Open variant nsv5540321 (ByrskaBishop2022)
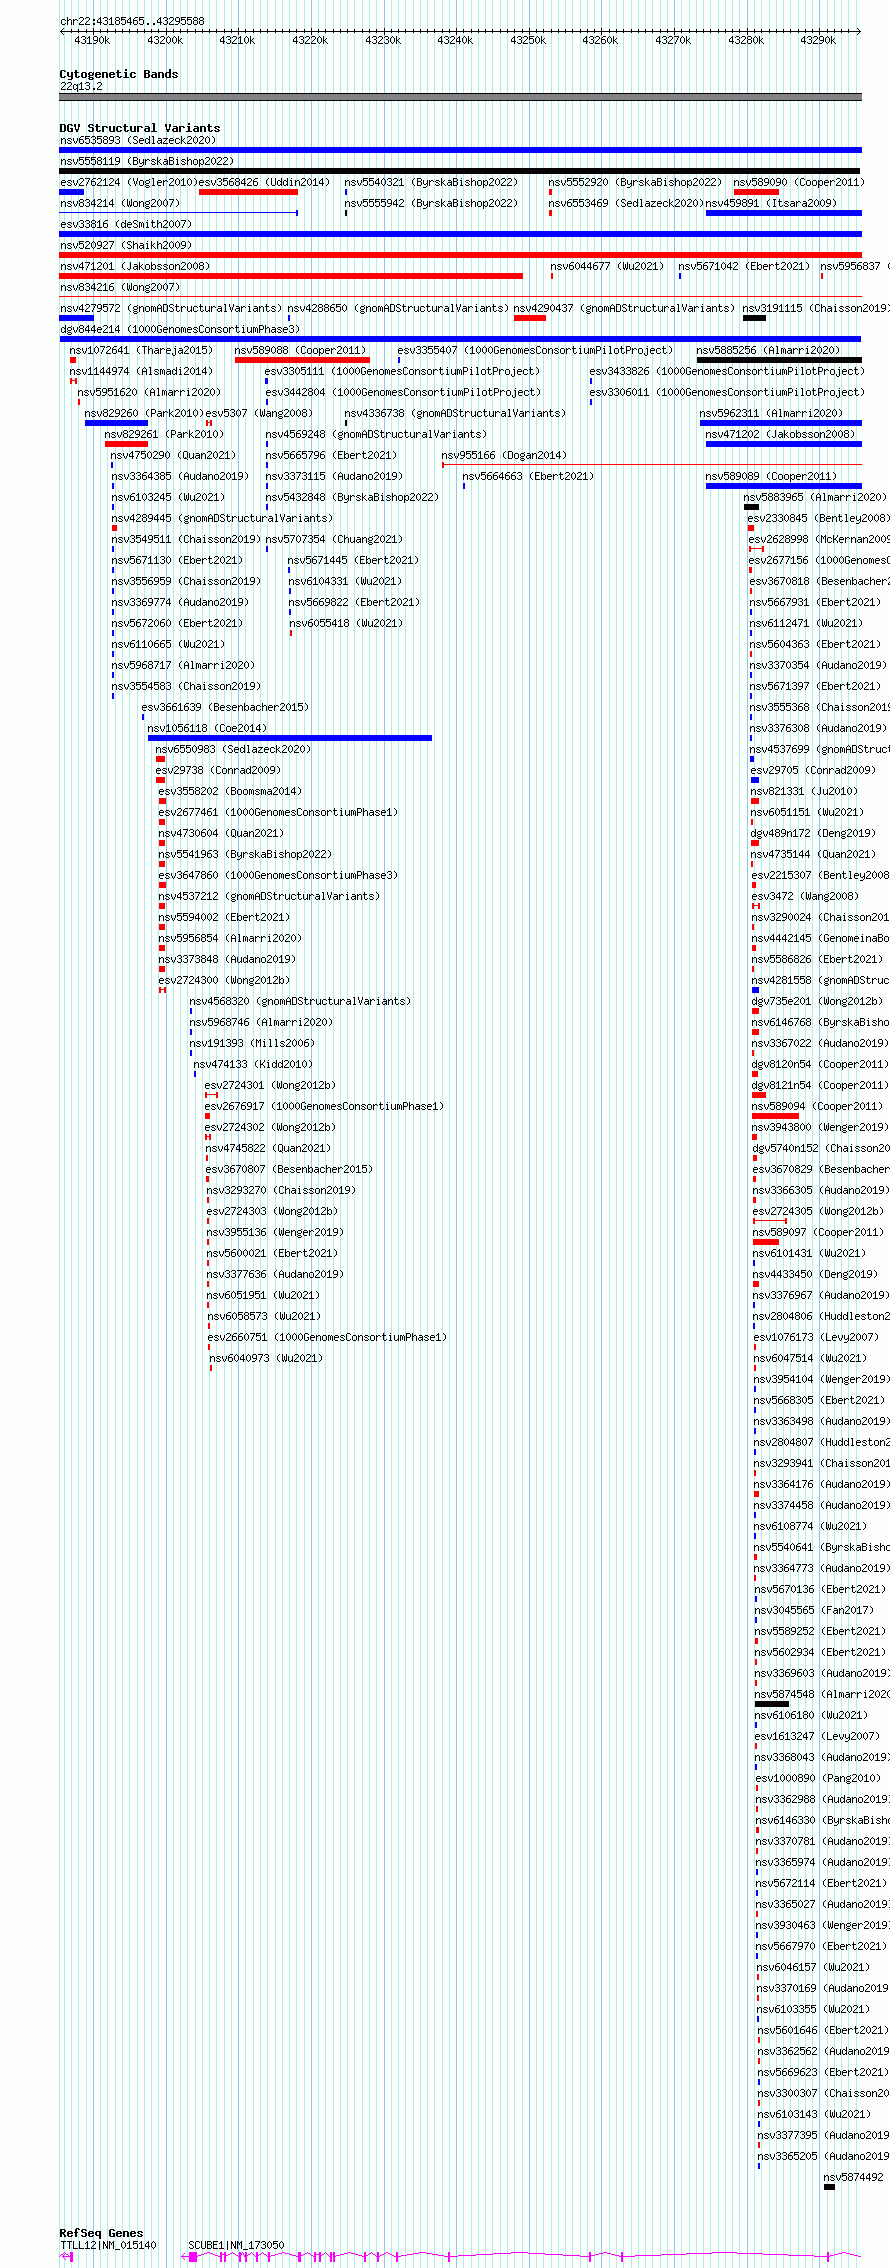Image resolution: width=890 pixels, height=2268 pixels. [431, 182]
